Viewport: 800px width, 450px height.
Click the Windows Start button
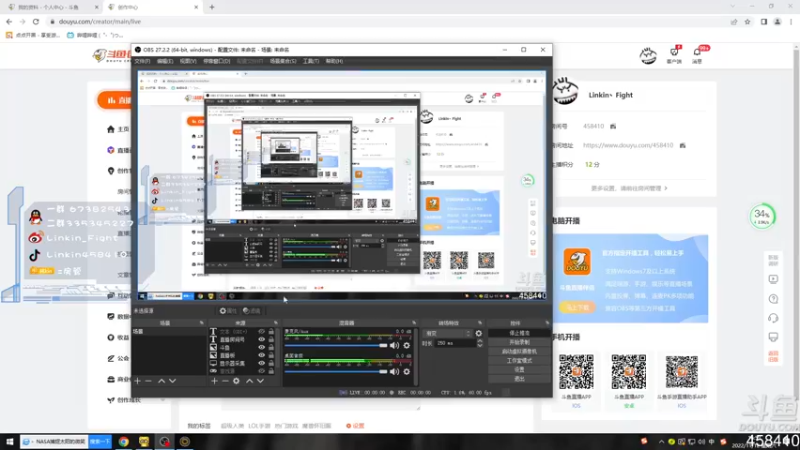pyautogui.click(x=10, y=441)
